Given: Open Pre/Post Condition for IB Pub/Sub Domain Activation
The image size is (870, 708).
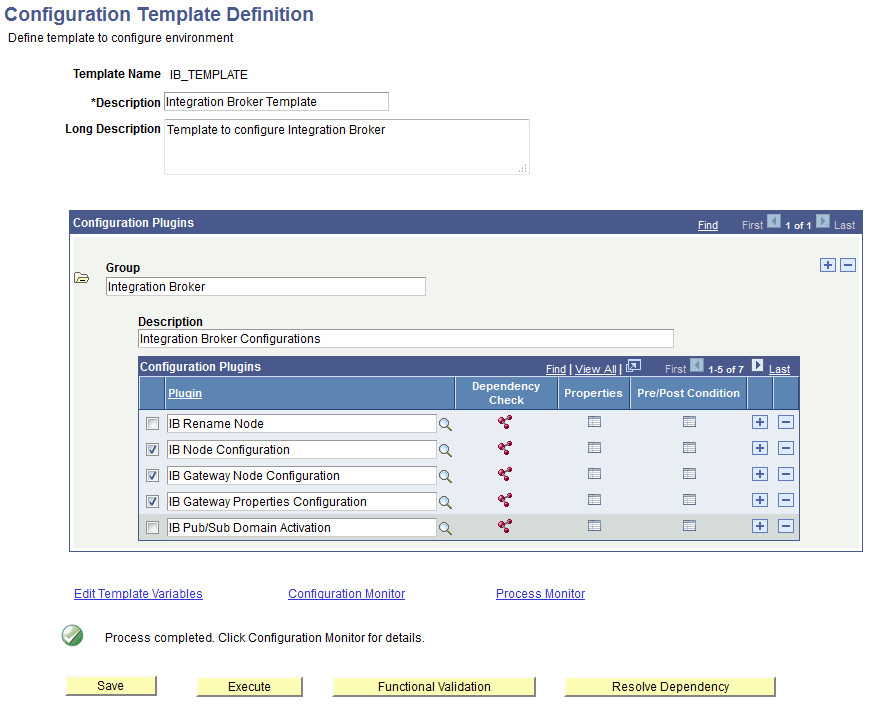Looking at the screenshot, I should pos(689,526).
